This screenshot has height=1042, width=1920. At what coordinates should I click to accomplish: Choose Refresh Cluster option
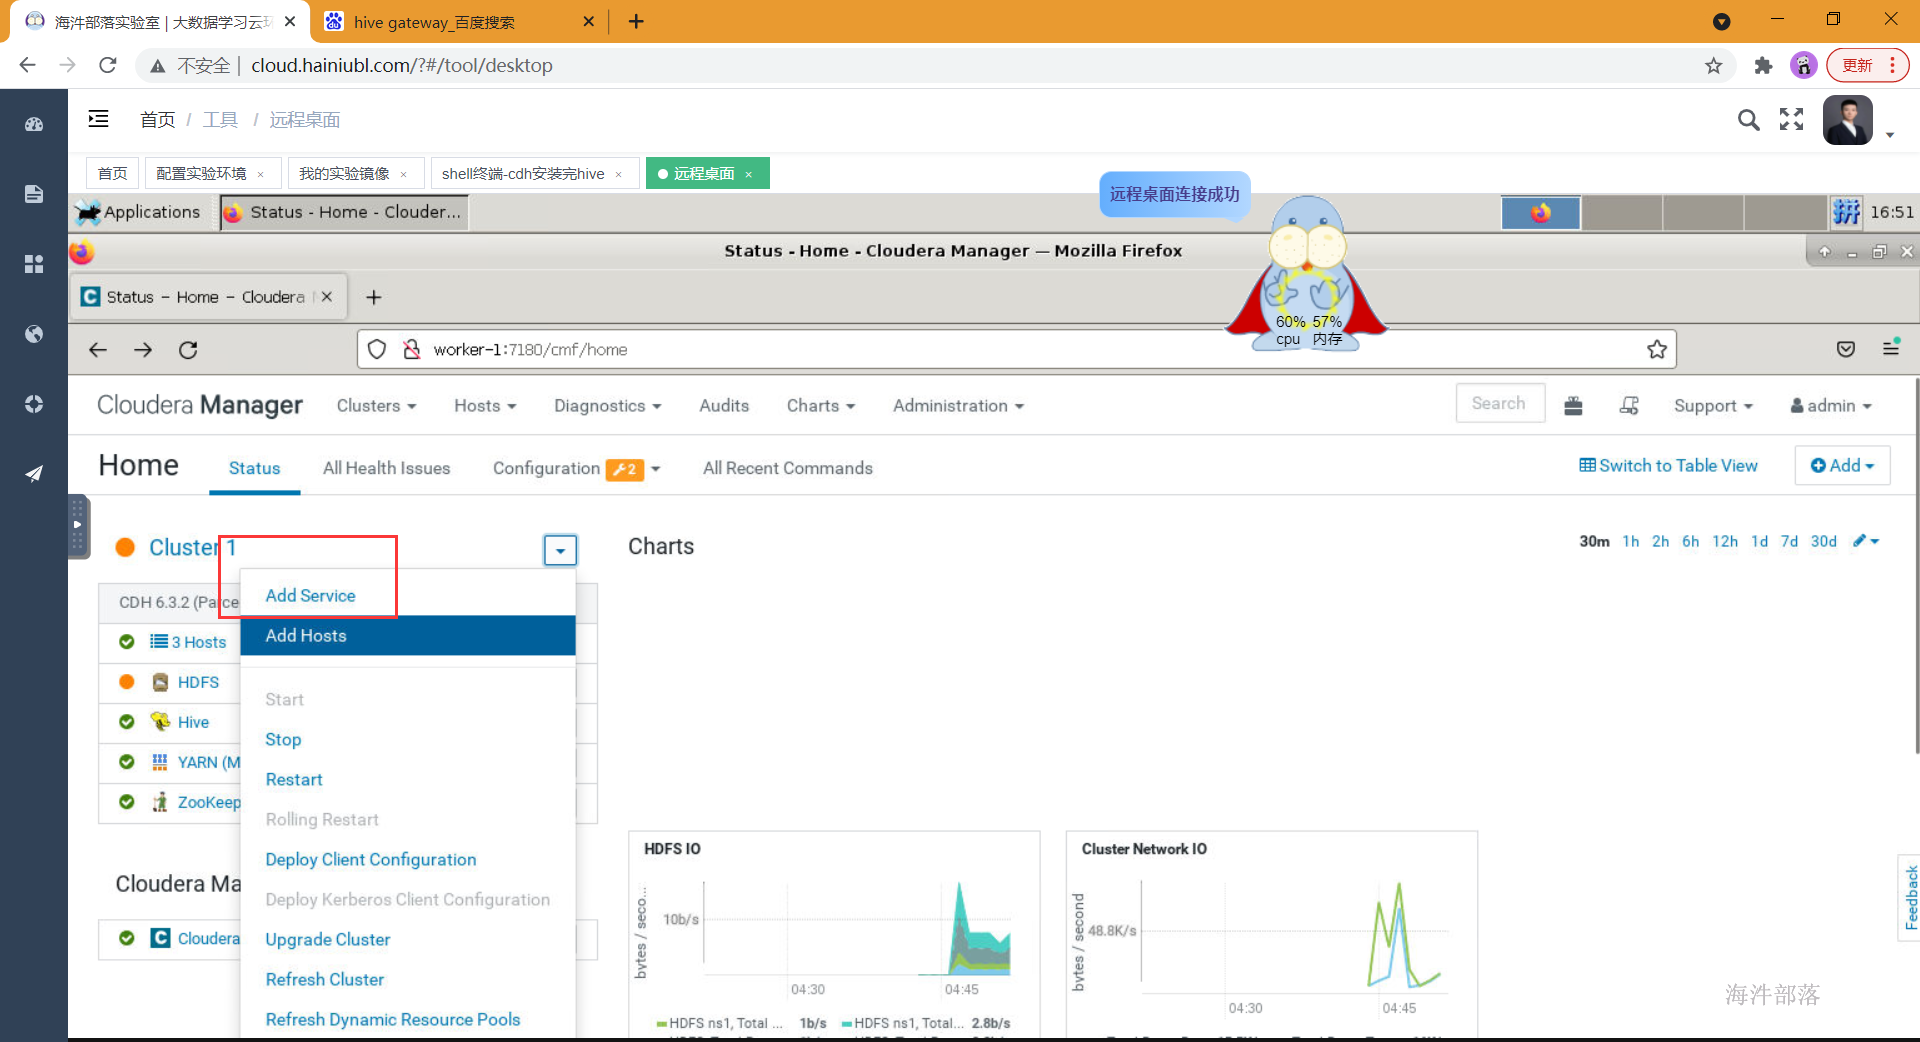point(325,979)
